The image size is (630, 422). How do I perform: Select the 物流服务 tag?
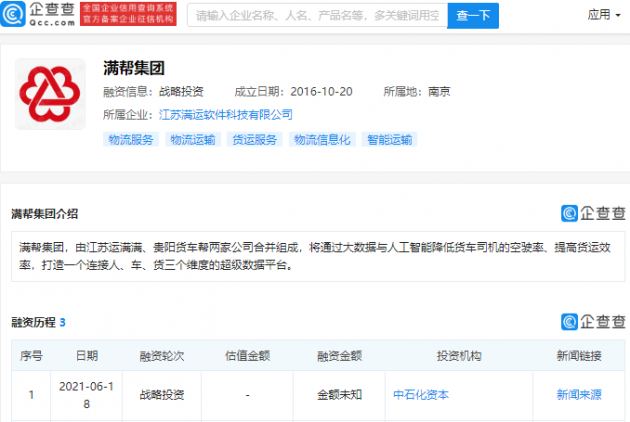[x=131, y=139]
